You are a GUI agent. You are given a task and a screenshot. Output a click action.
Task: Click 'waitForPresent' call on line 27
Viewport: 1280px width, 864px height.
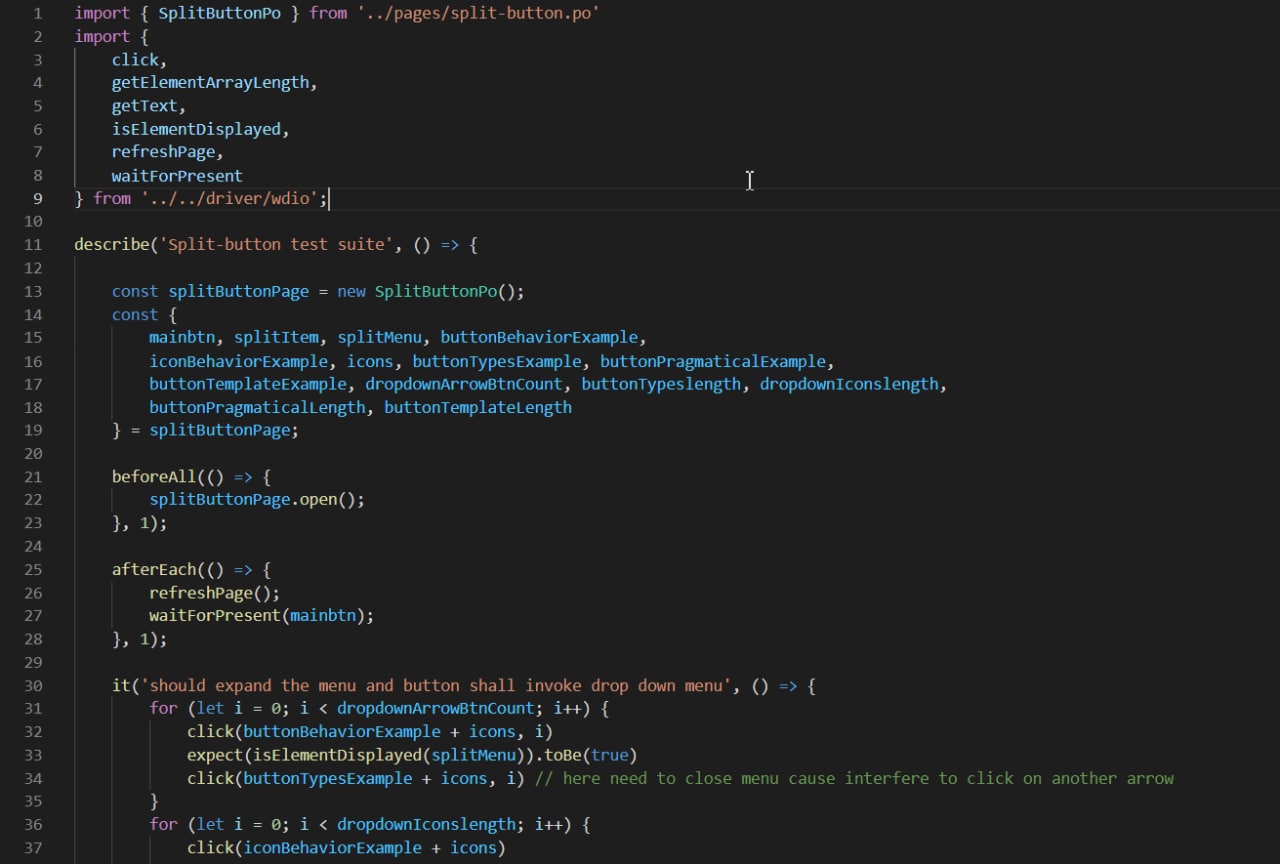click(215, 615)
